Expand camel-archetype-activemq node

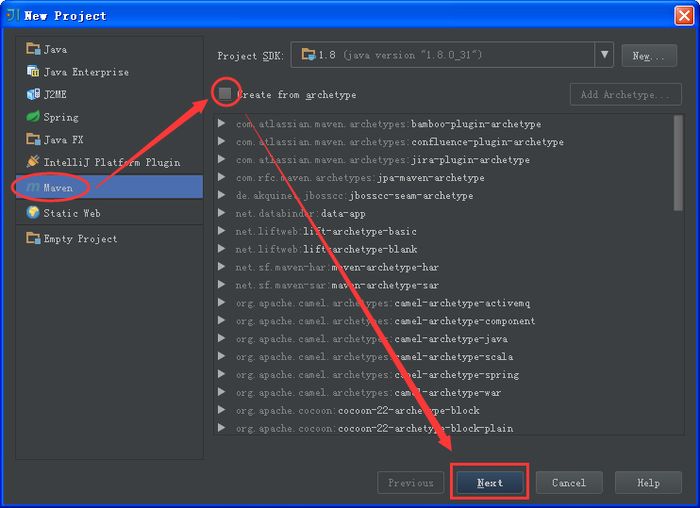(x=221, y=302)
